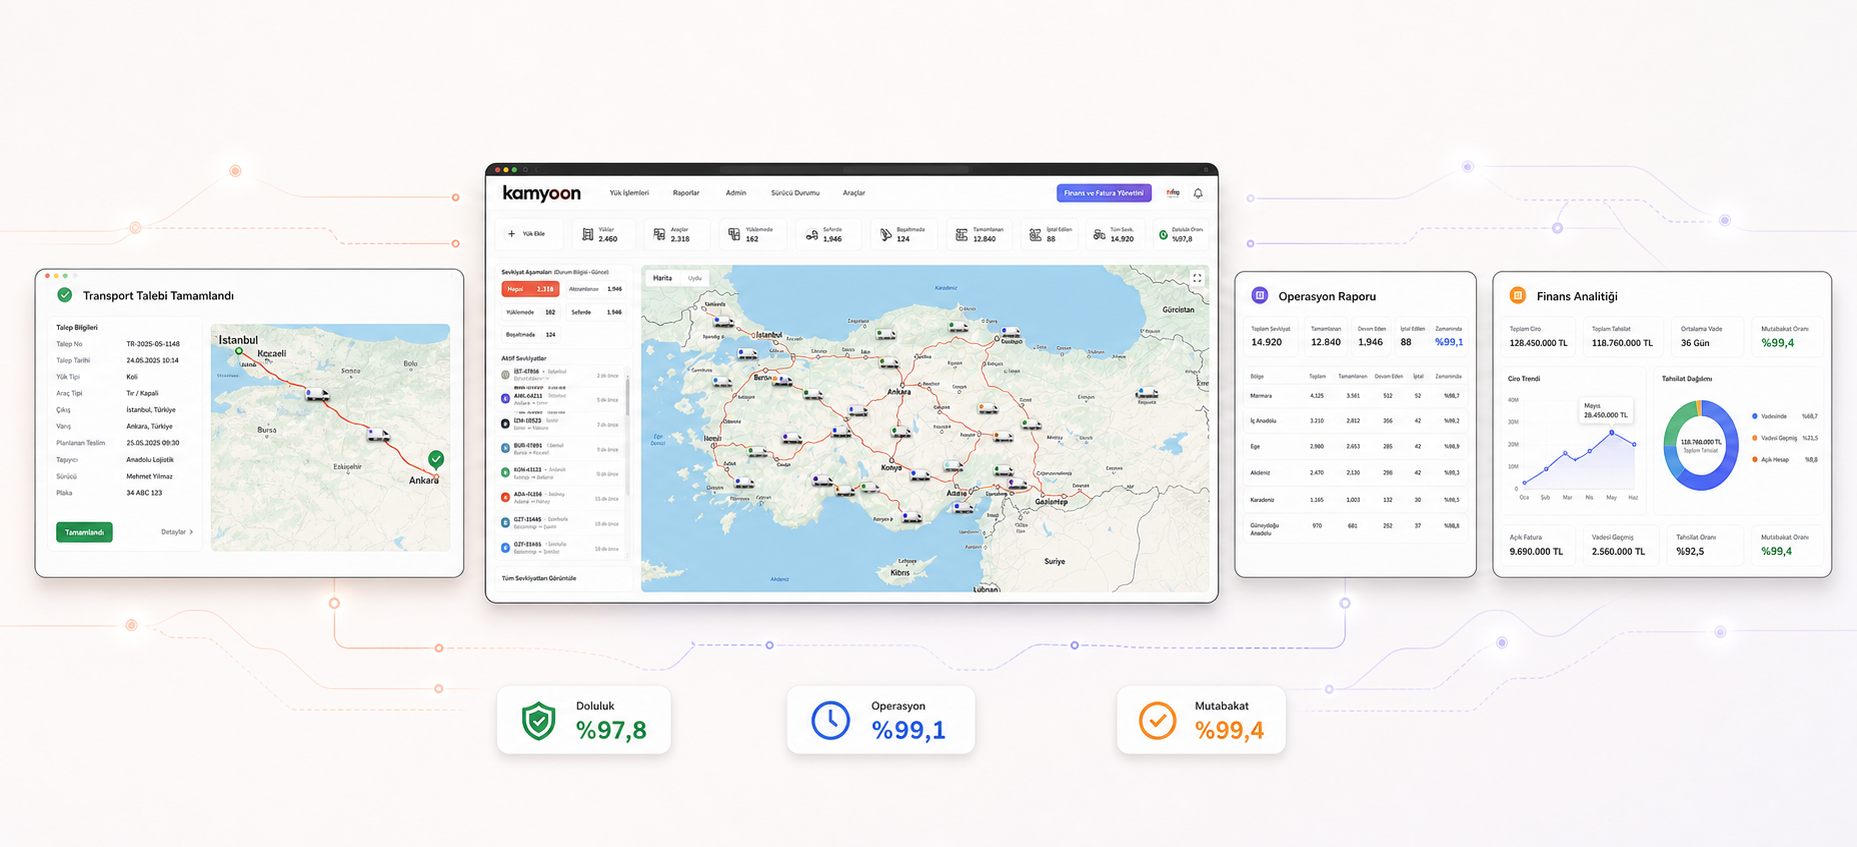Select the Boşaltmada 124 stage filter
Screen dimensions: 1857x847
tap(531, 335)
